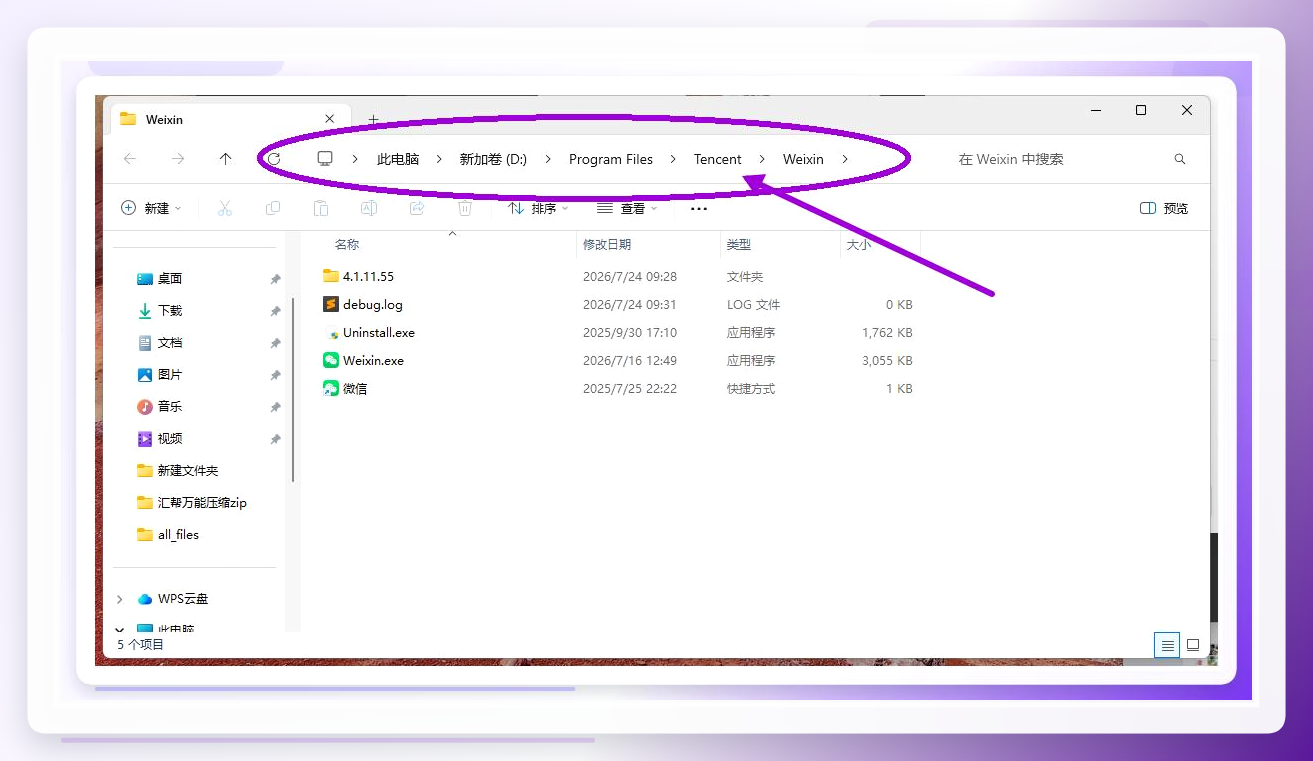Click the 3,055 KB size value
Image resolution: width=1313 pixels, height=761 pixels.
click(887, 360)
